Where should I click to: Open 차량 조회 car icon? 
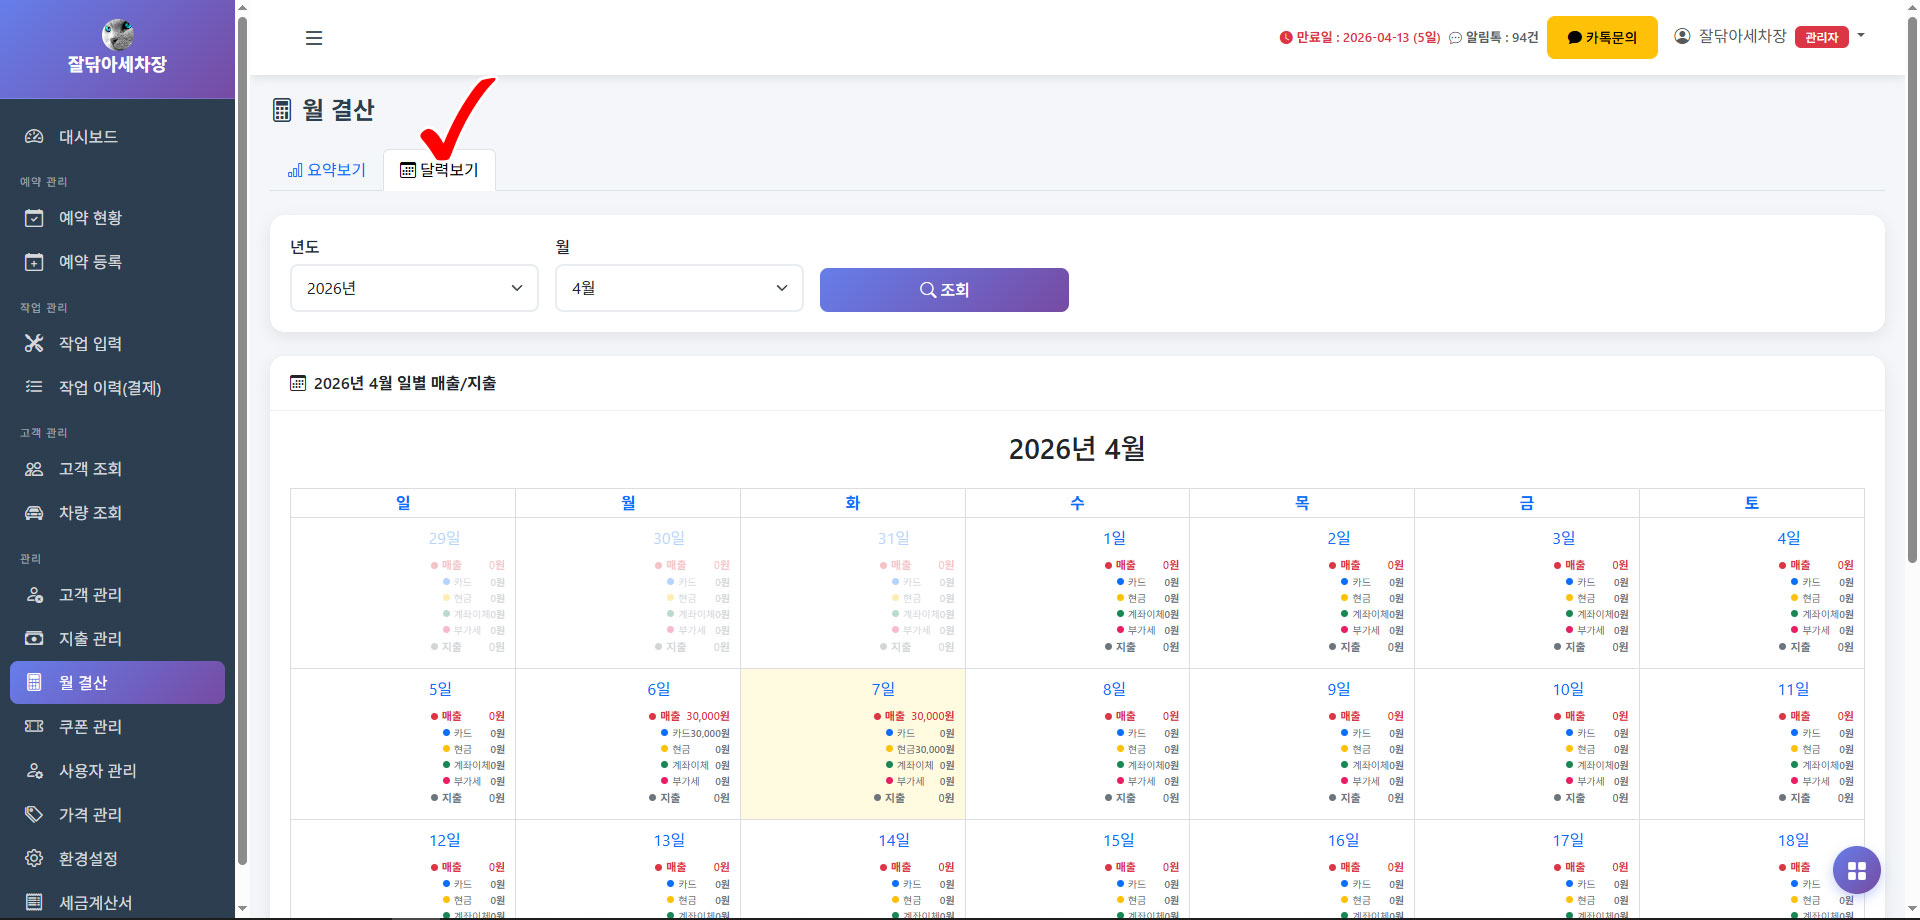[34, 513]
